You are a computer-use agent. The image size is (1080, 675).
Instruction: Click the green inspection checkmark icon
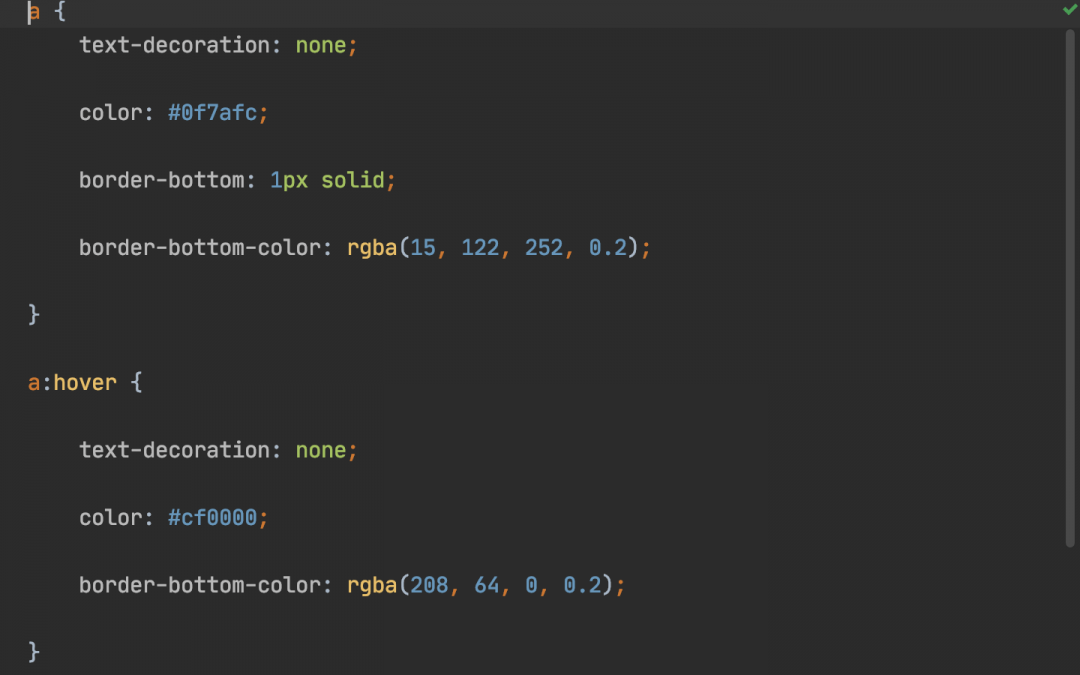(x=1069, y=10)
